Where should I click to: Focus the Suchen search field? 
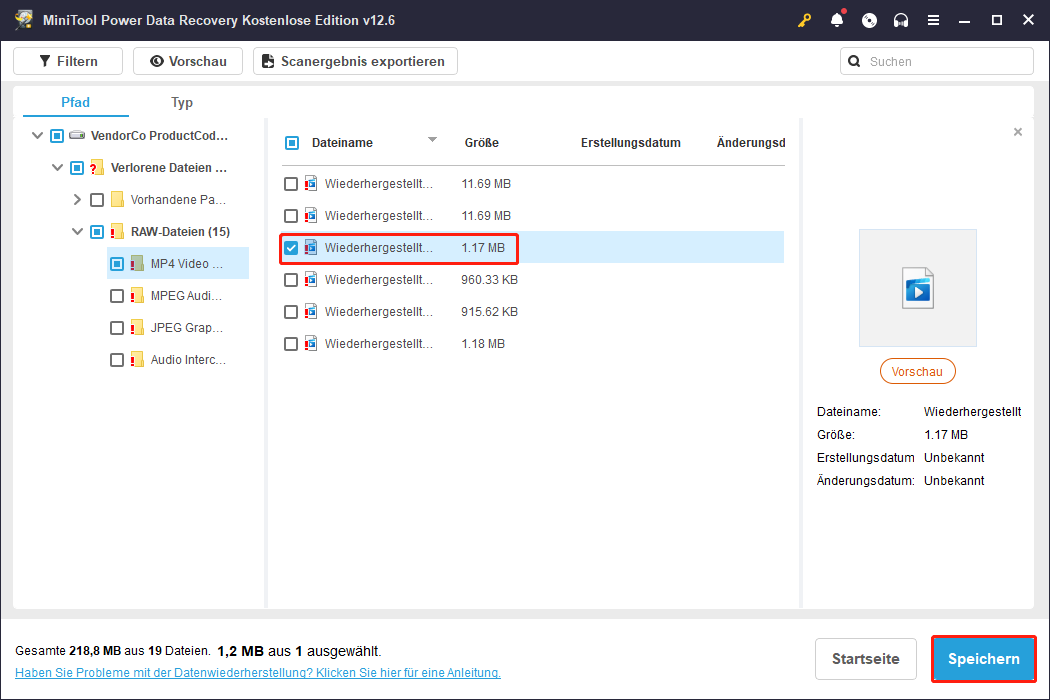tap(936, 61)
